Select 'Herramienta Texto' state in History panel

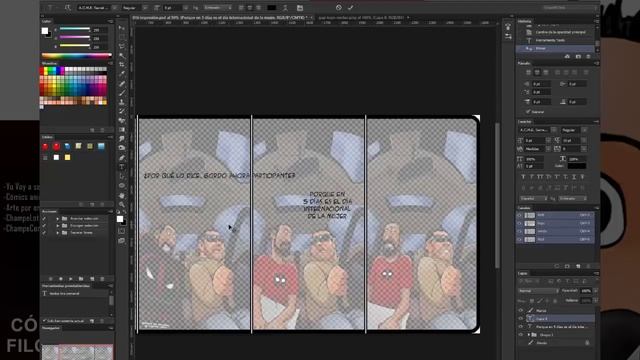click(550, 40)
